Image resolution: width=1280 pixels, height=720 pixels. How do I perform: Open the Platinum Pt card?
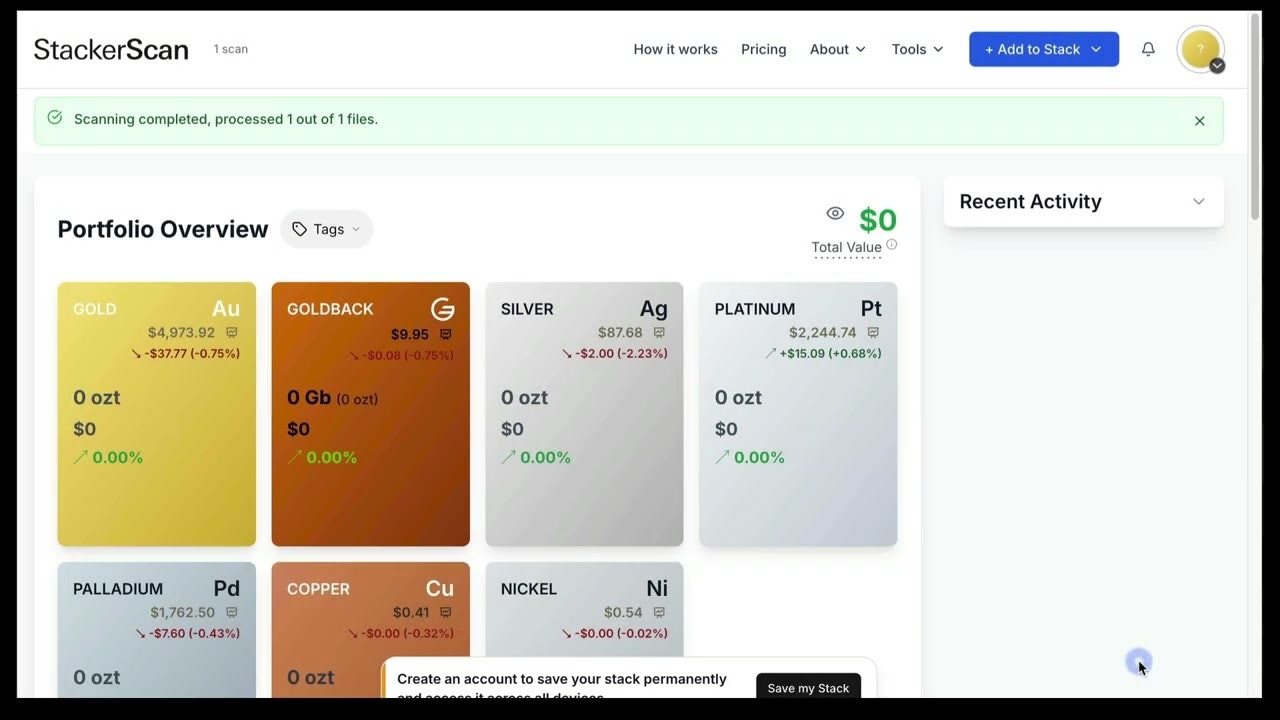pos(798,414)
